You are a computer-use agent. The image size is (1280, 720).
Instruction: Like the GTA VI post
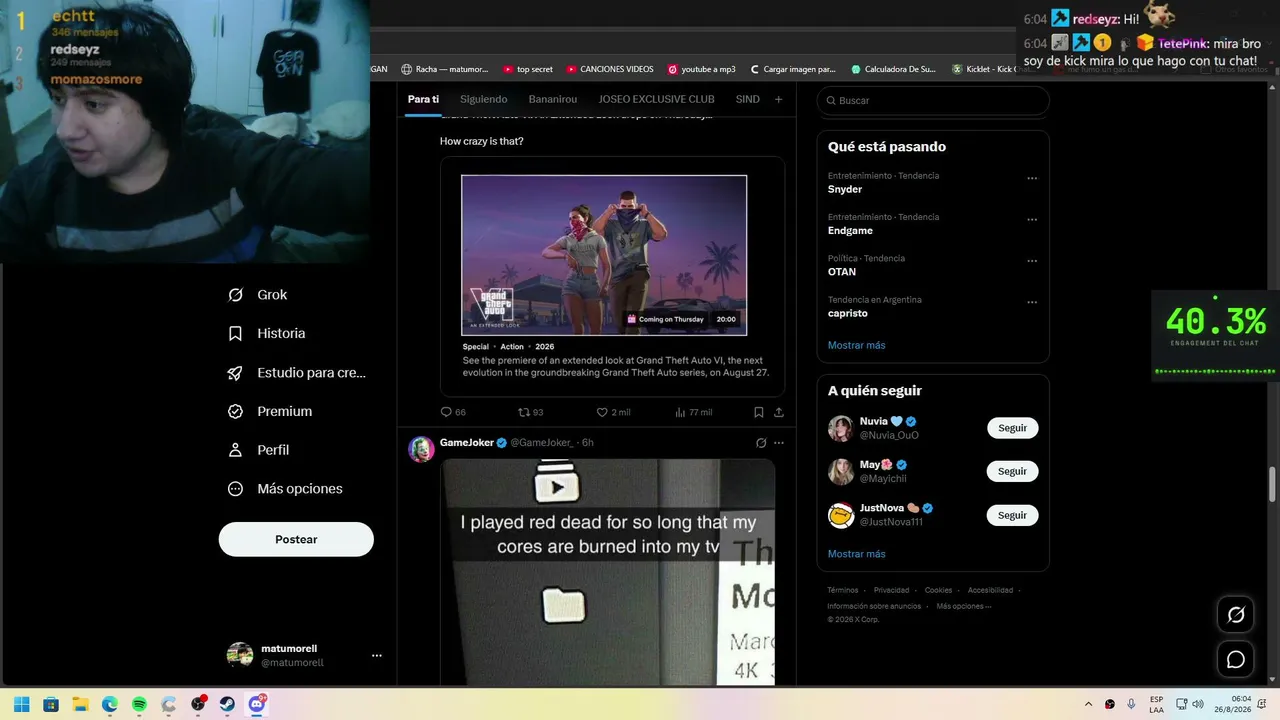[613, 412]
